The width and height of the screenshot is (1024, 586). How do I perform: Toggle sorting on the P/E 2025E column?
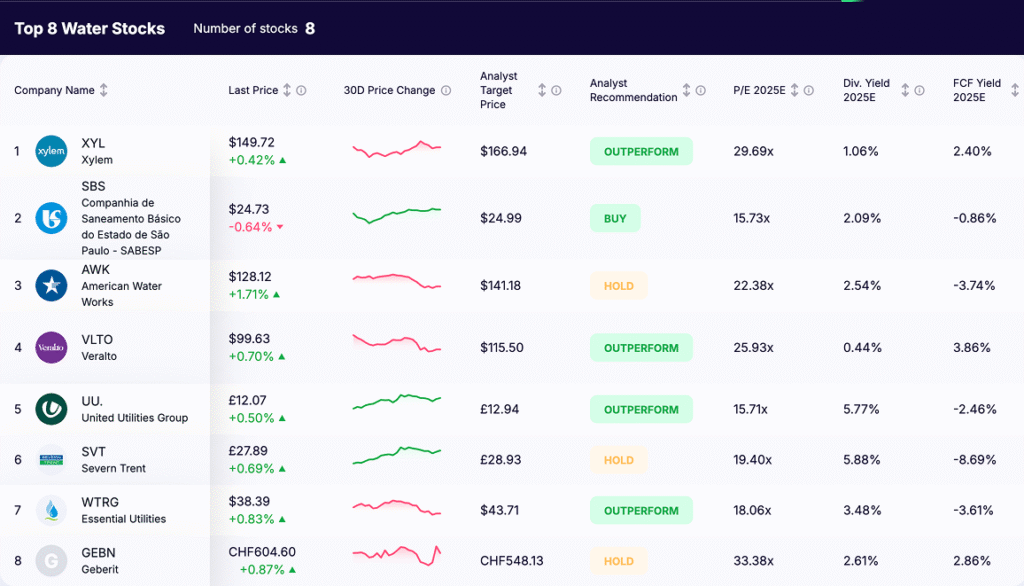[793, 90]
